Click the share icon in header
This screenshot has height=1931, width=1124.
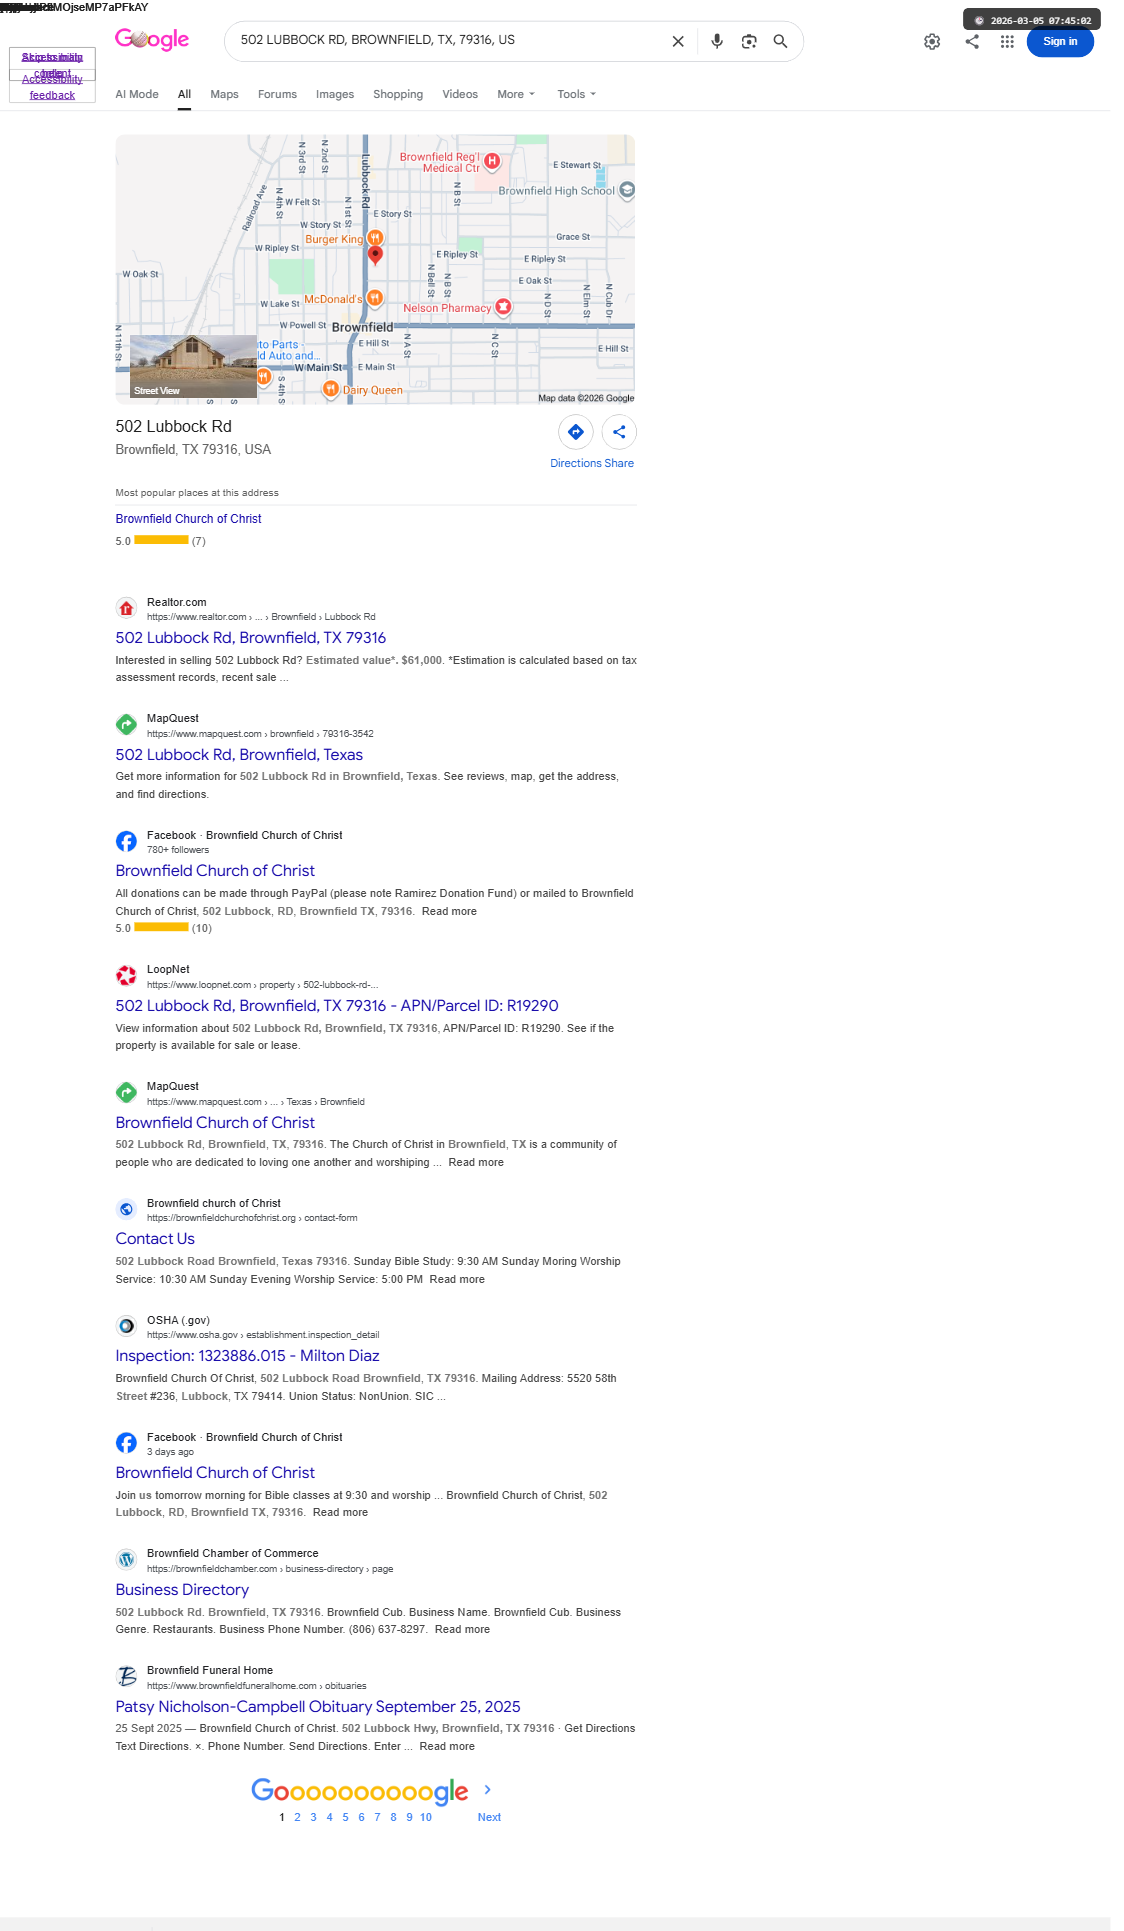(x=972, y=41)
